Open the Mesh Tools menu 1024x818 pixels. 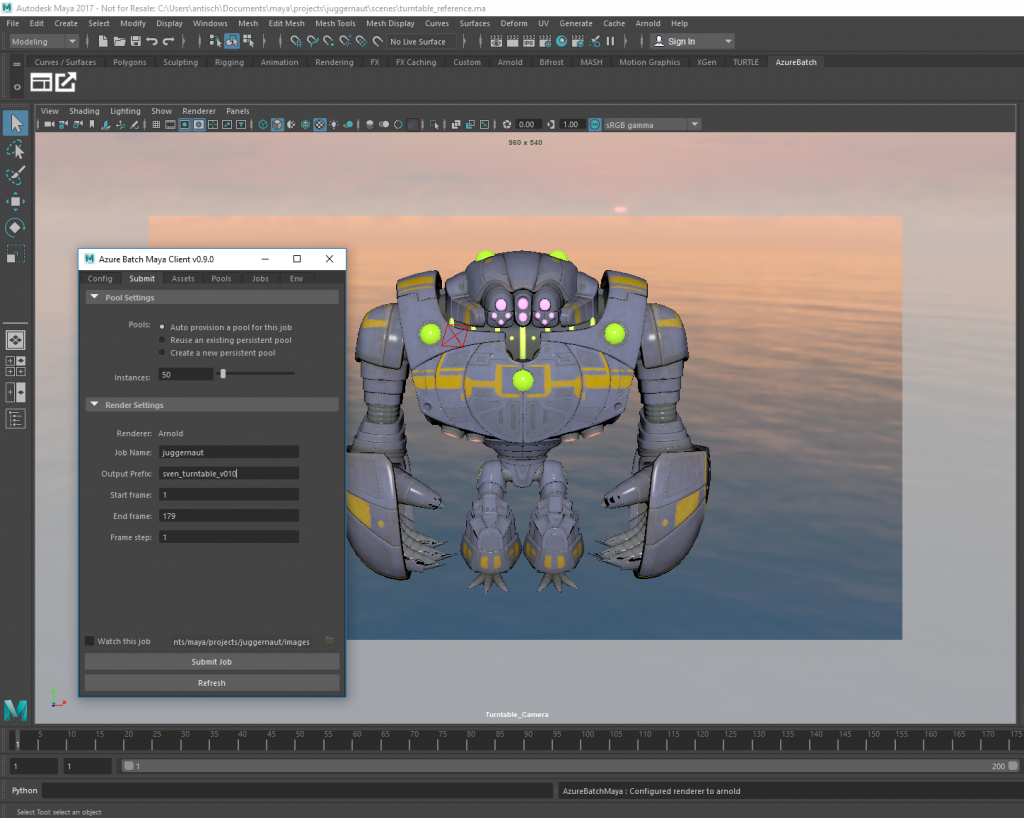coord(335,23)
